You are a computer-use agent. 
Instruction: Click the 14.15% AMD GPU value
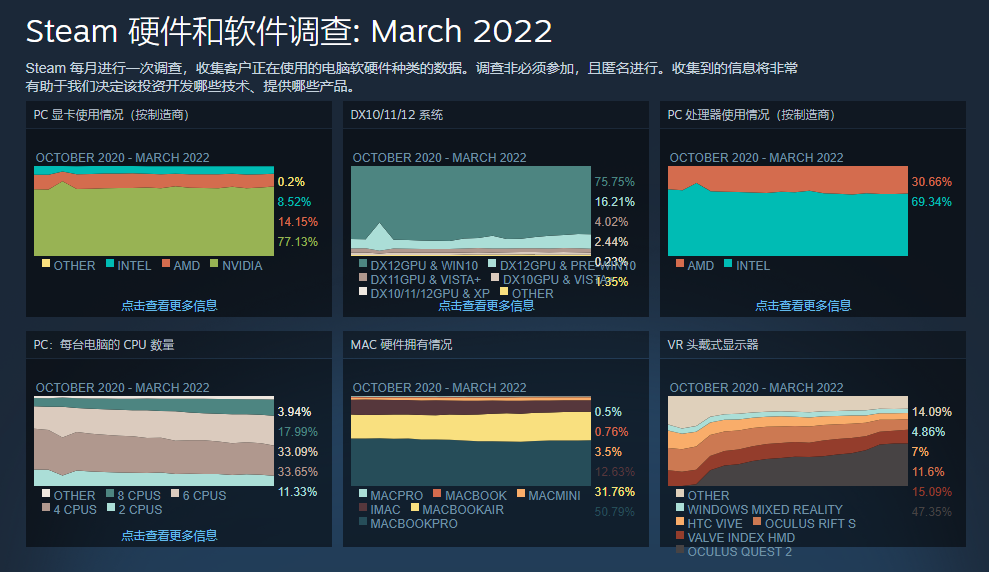click(x=298, y=222)
